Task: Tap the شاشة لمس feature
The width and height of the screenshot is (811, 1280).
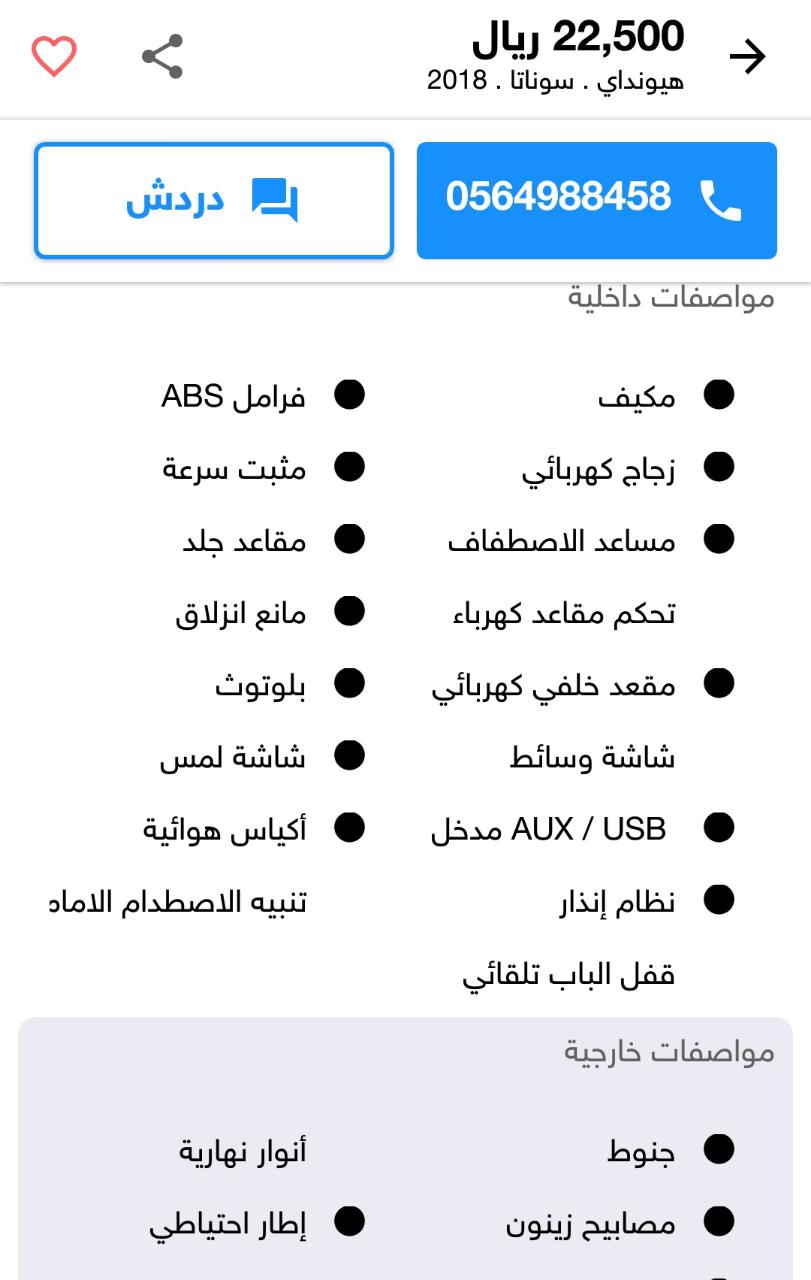Action: click(x=233, y=757)
